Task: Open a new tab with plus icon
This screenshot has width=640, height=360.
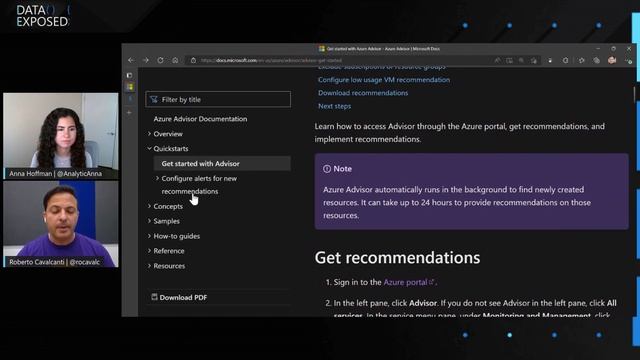Action: click(129, 113)
